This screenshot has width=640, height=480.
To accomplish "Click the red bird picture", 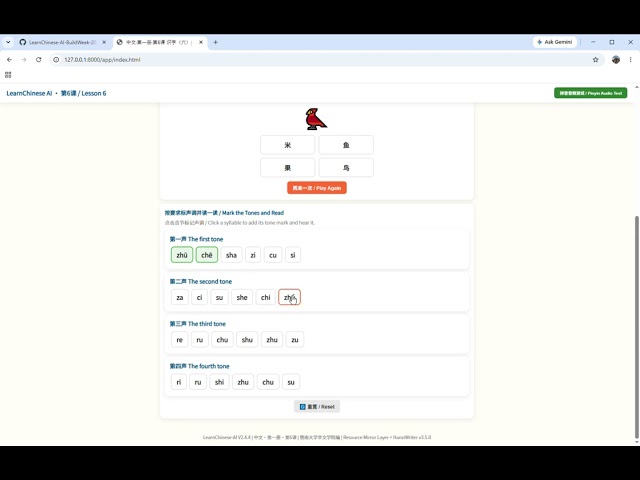I will pos(316,119).
